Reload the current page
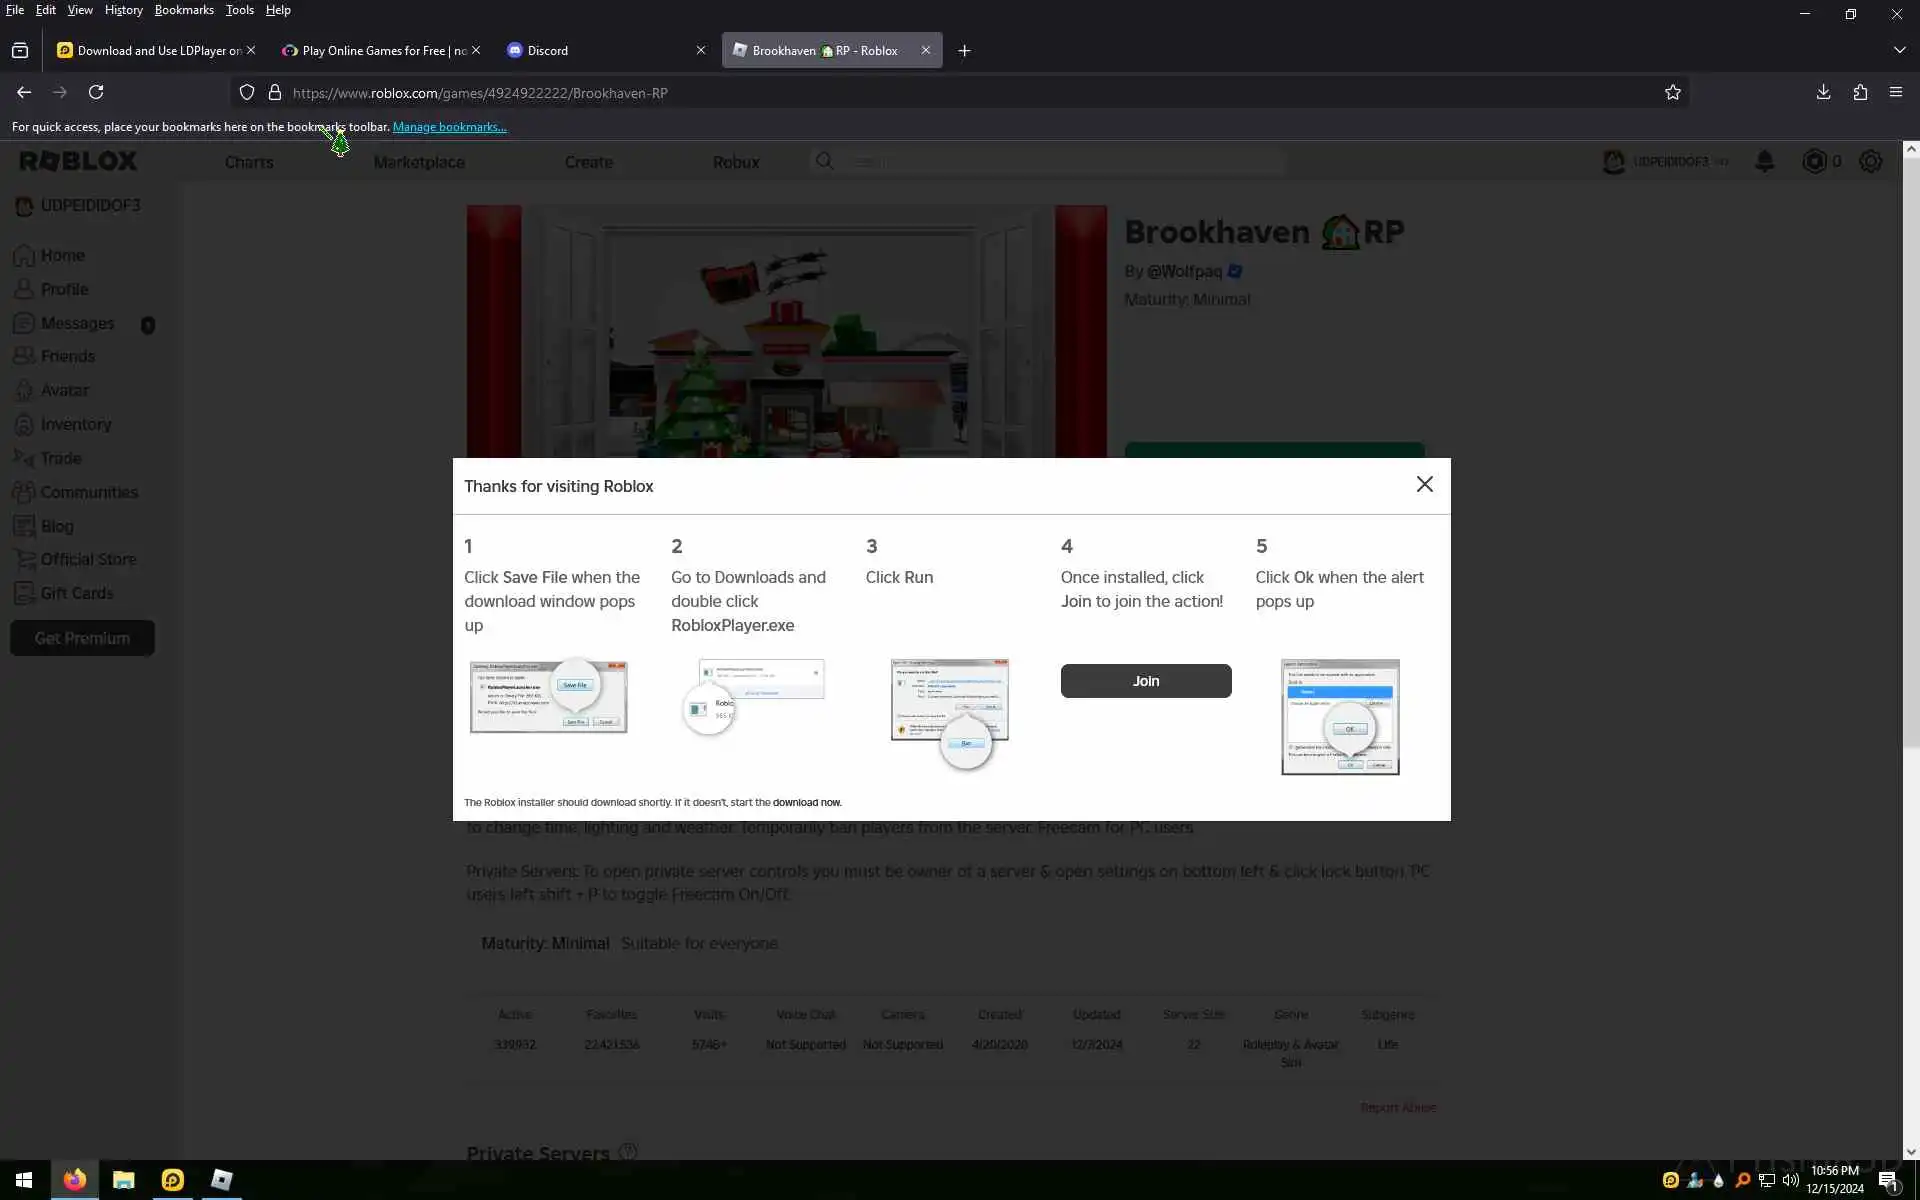This screenshot has height=1200, width=1920. (x=96, y=92)
